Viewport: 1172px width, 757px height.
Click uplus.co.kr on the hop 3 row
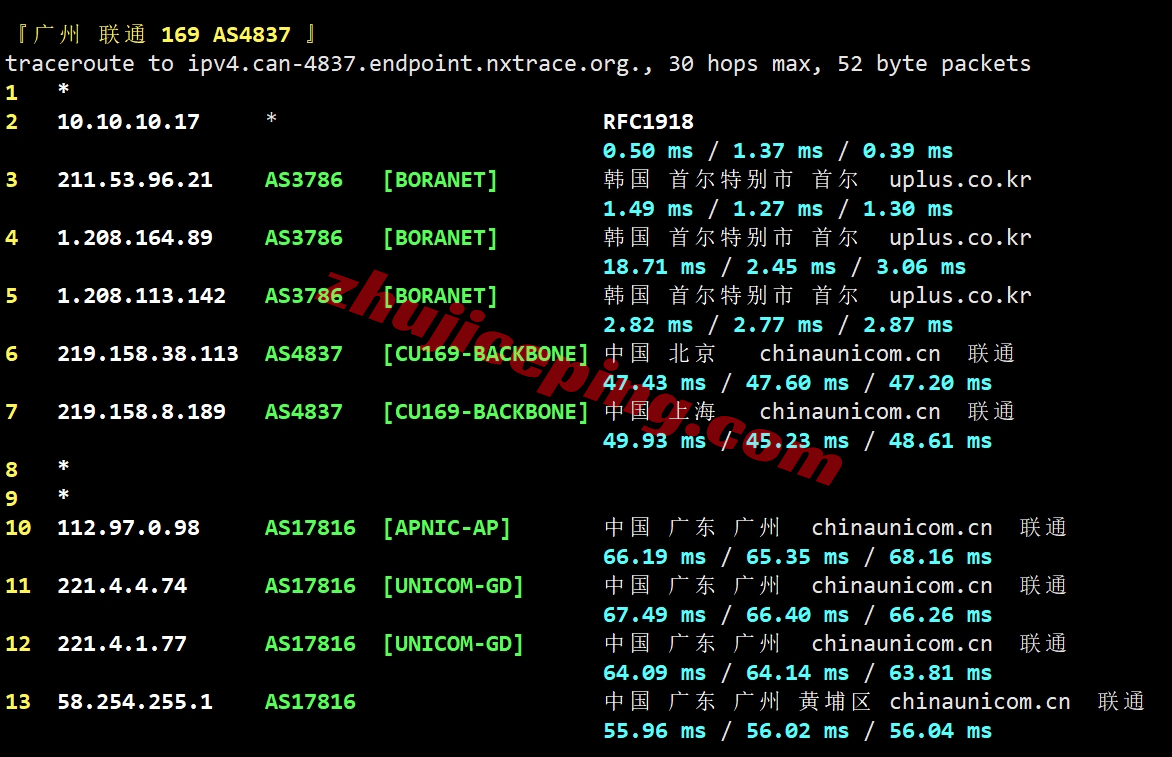click(960, 180)
